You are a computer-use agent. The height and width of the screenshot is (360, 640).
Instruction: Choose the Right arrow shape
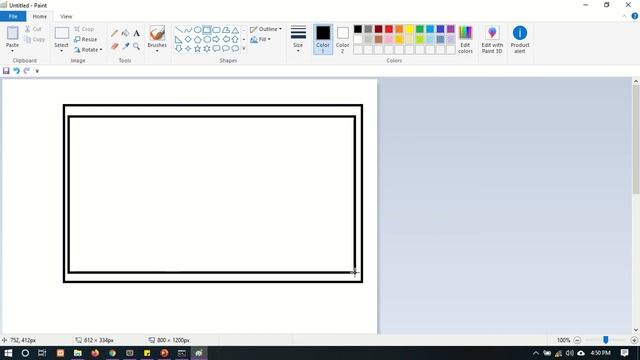tap(216, 40)
